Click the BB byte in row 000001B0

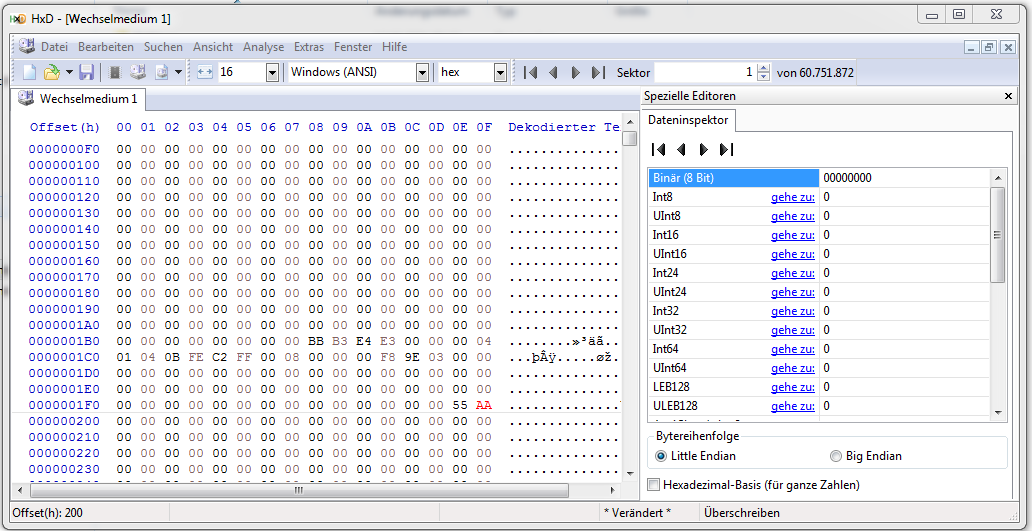316,341
